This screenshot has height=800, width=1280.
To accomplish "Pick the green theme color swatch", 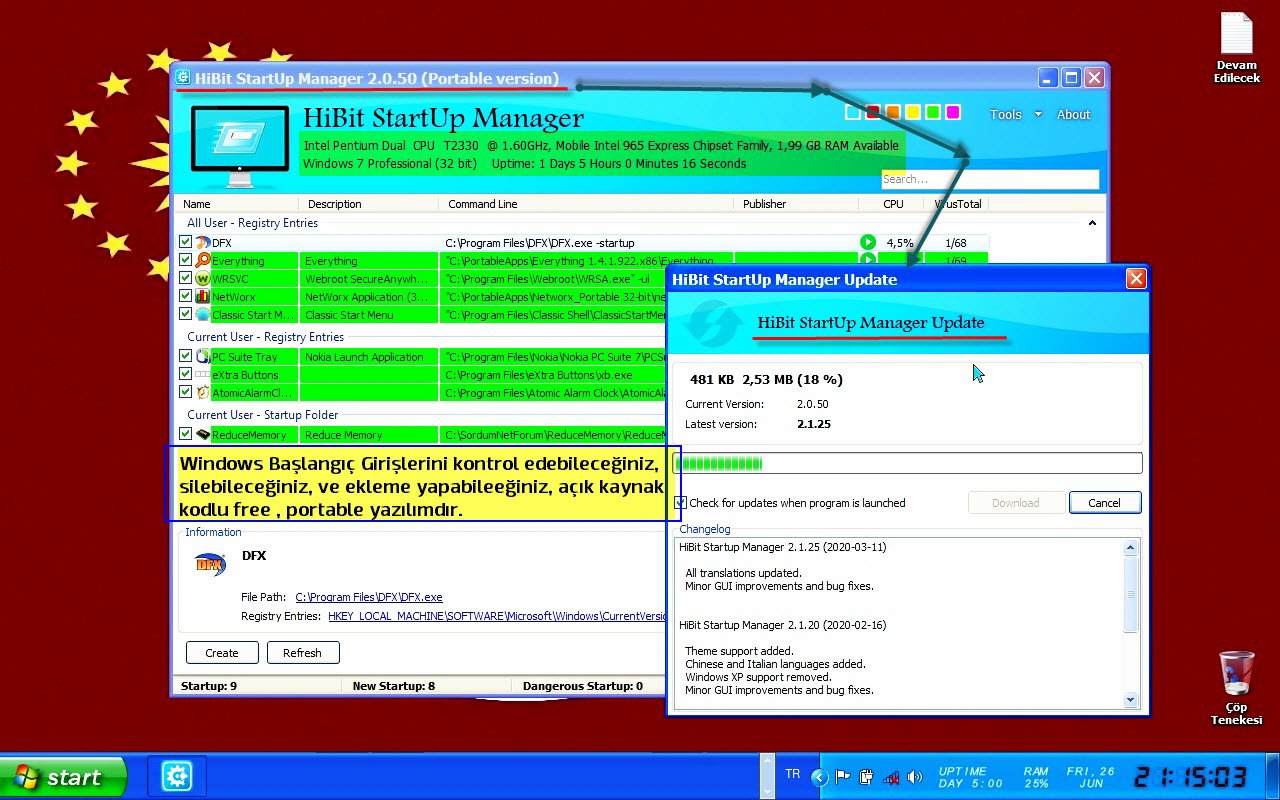I will click(x=933, y=113).
